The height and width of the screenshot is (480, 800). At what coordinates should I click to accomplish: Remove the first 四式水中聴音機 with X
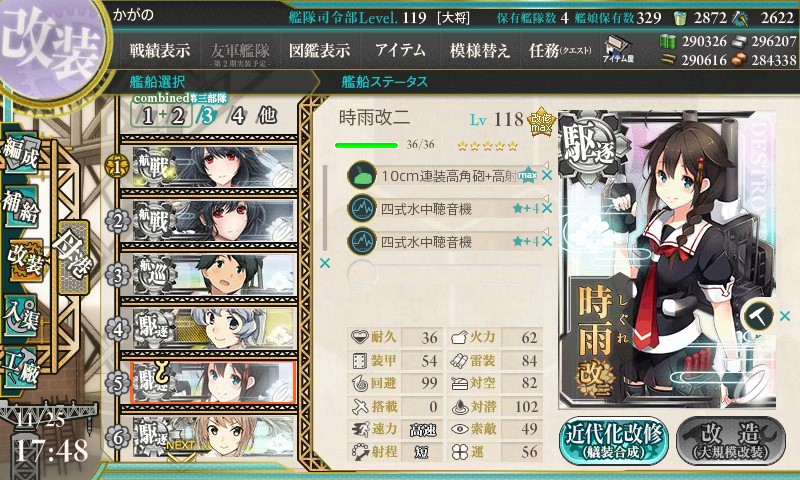[547, 208]
